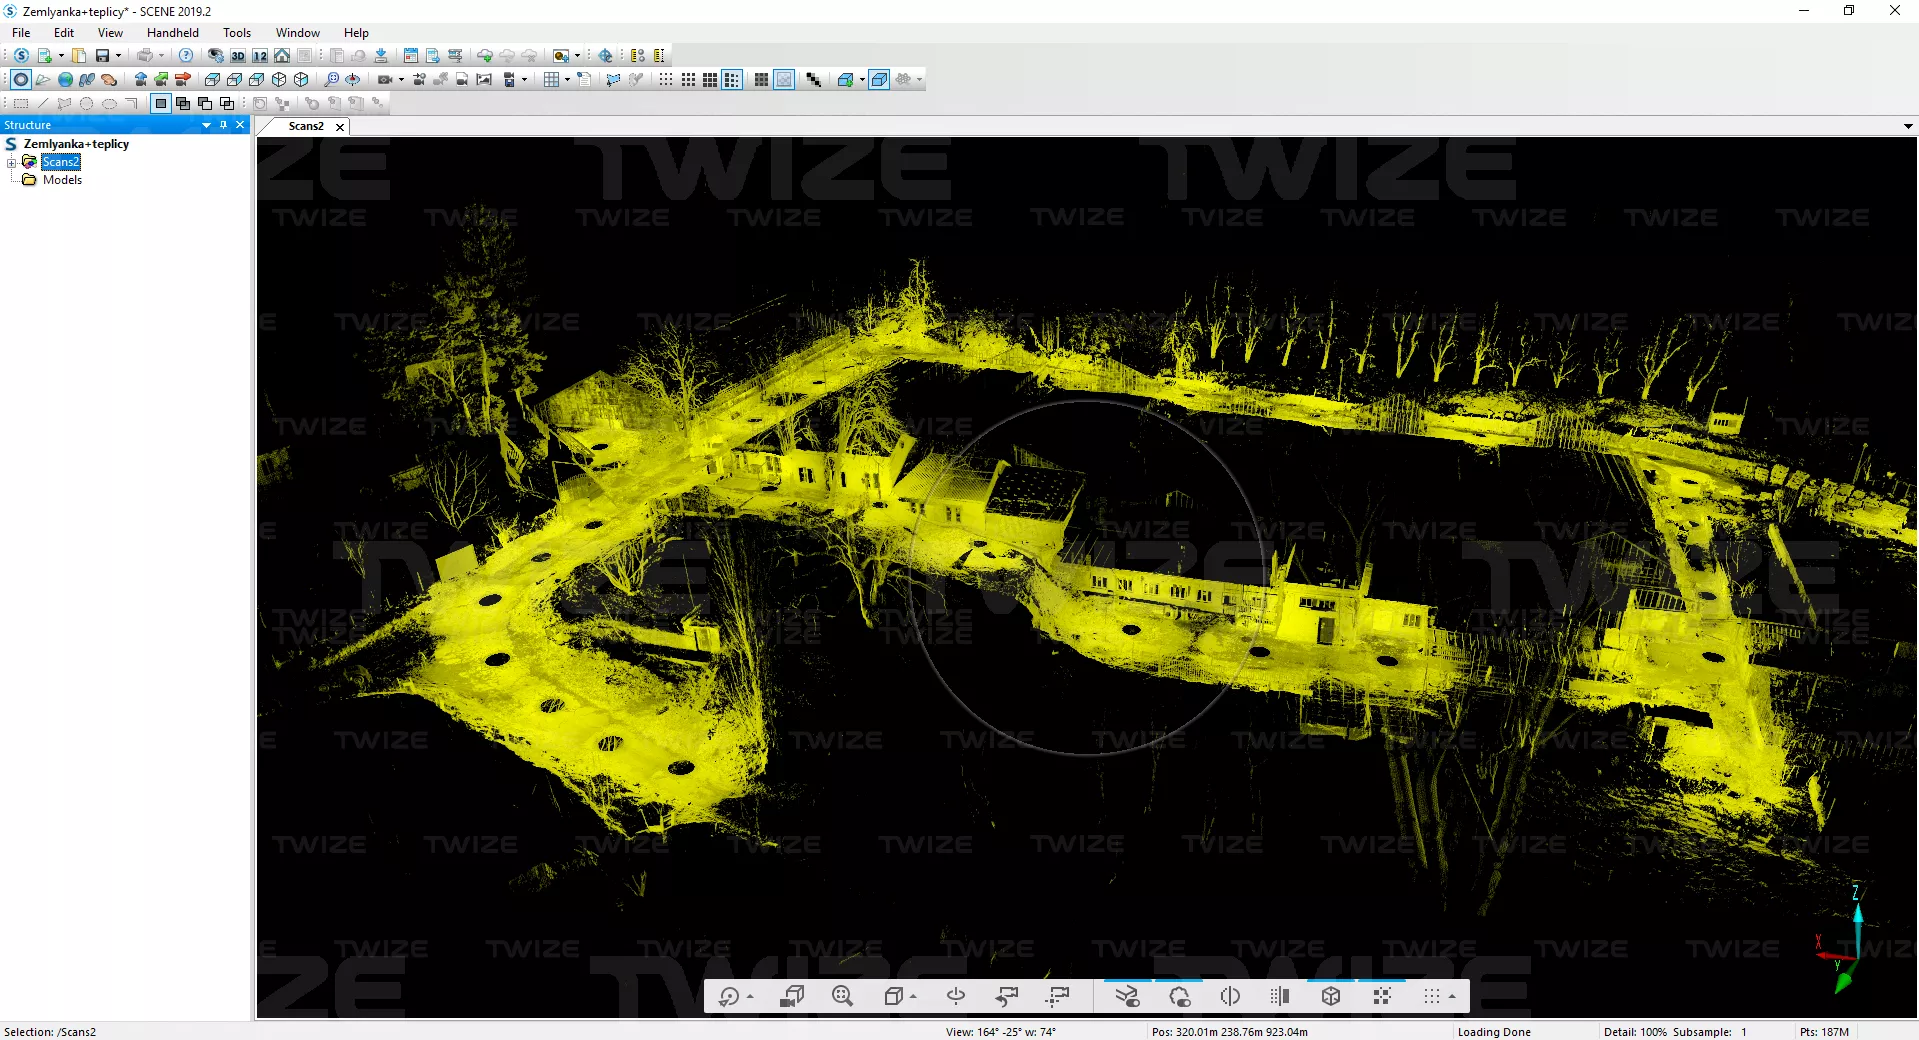The width and height of the screenshot is (1919, 1040).
Task: Toggle the cloud visibility switch in bottom toolbar
Action: coord(1179,996)
